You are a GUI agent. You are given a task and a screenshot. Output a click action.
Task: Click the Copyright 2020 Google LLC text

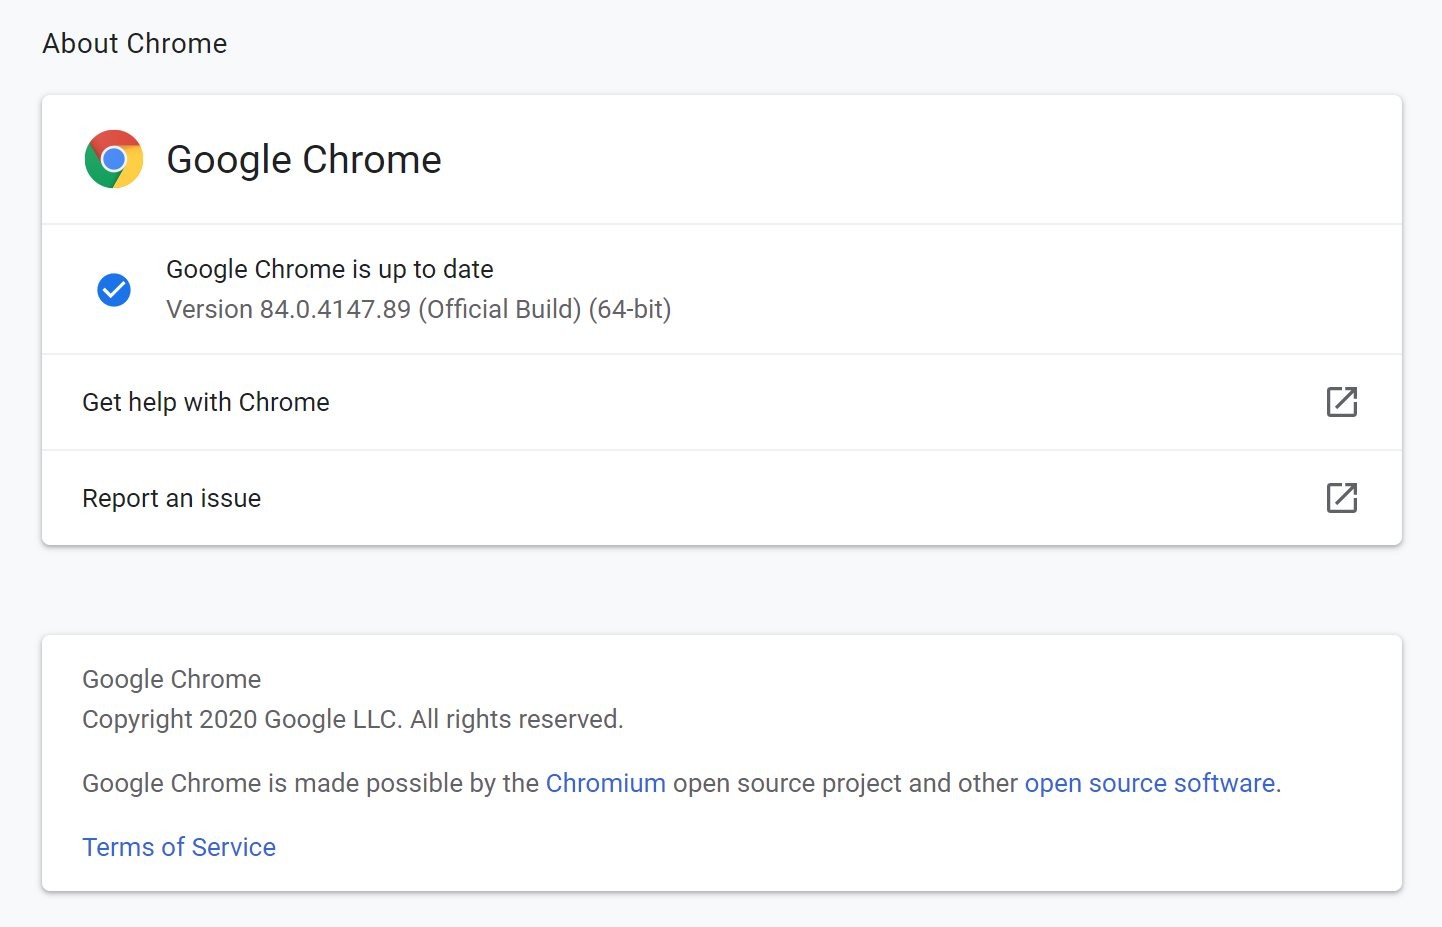tap(352, 718)
